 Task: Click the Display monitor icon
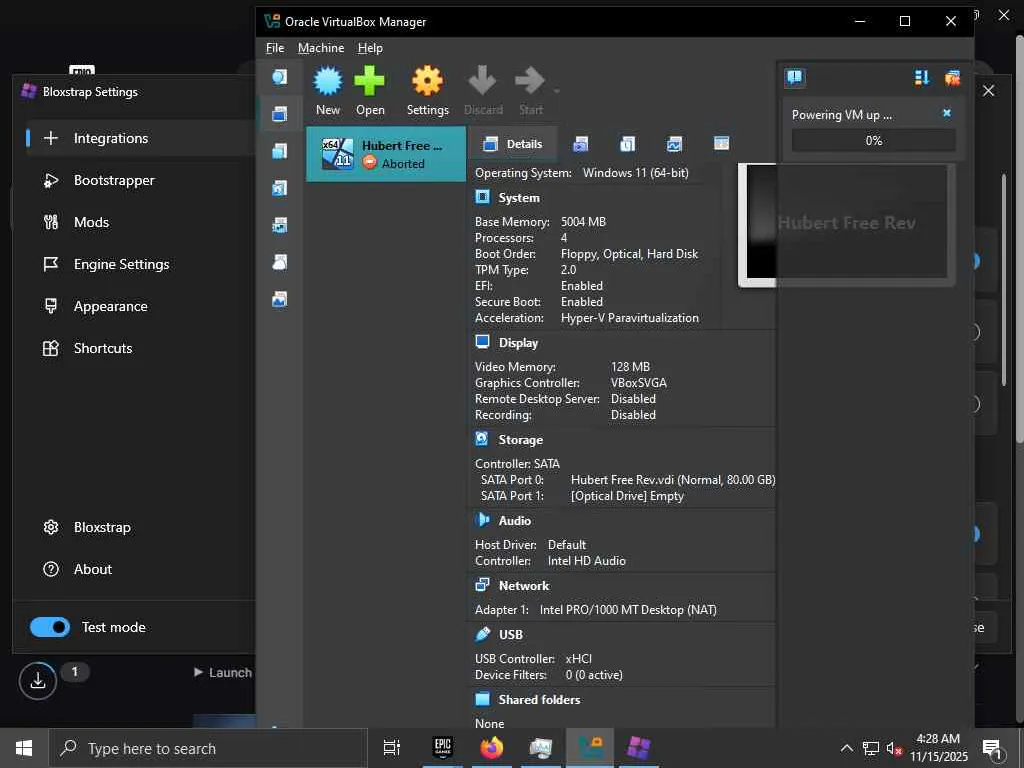483,342
